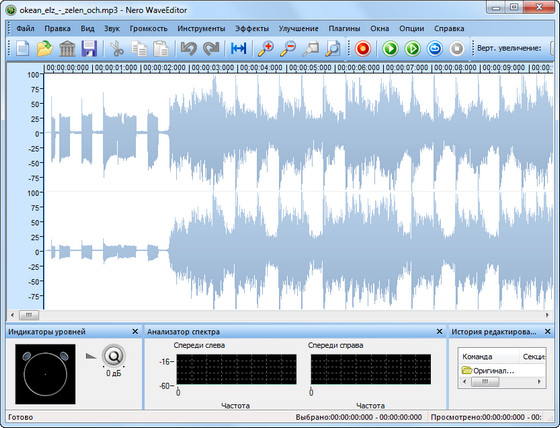Save the file with the floppy disk icon

click(89, 49)
